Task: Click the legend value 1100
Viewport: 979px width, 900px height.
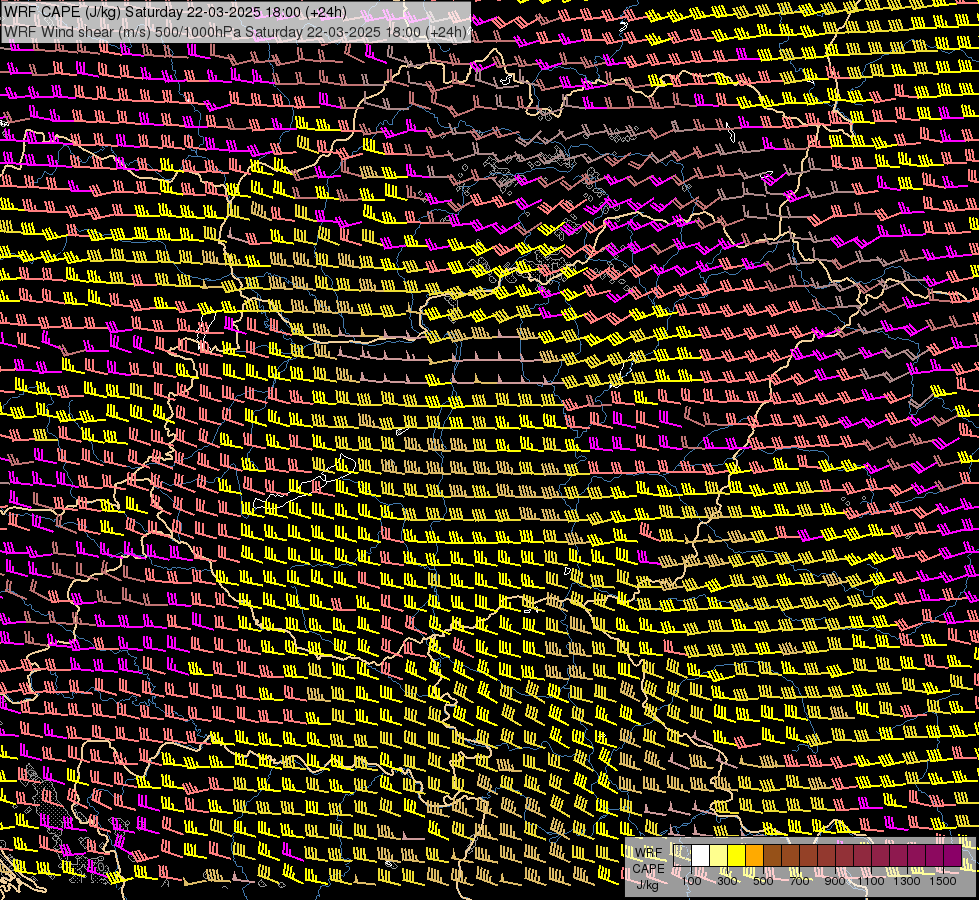Action: pos(871,881)
